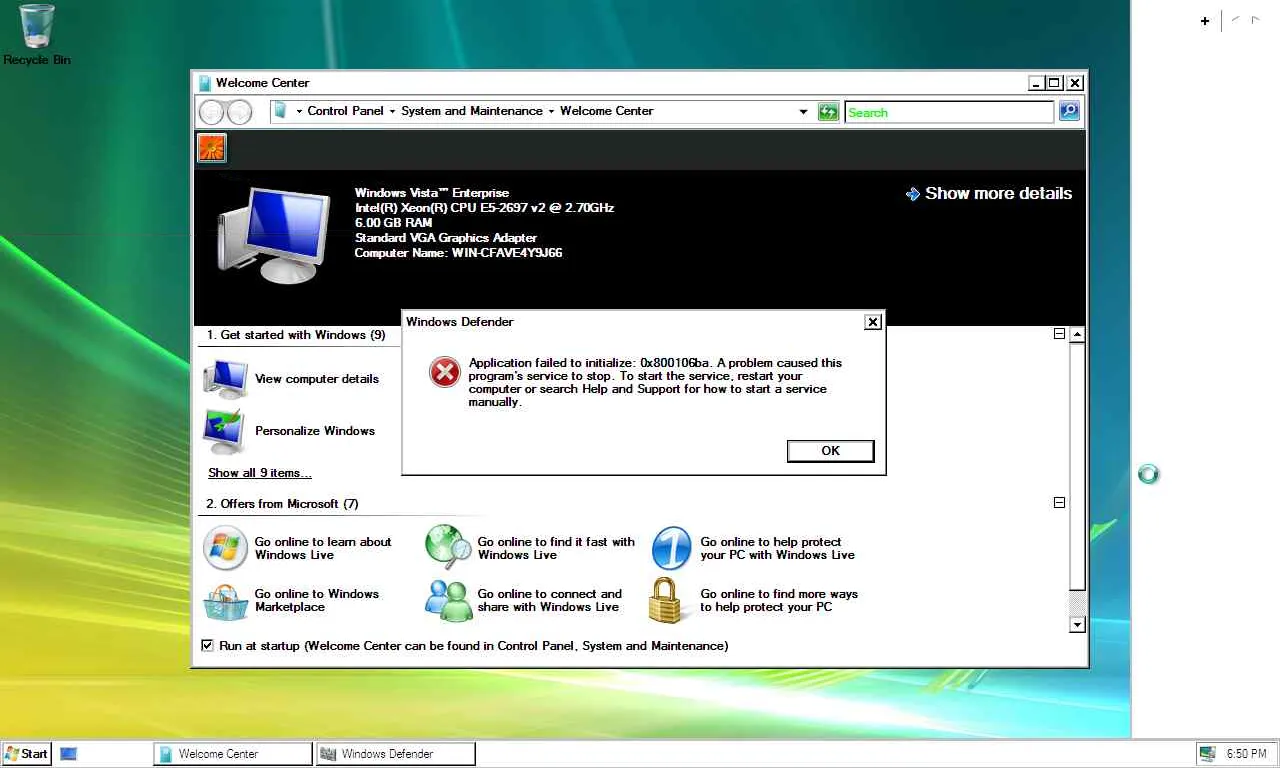This screenshot has height=768, width=1280.
Task: Open the Recycle Bin desktop icon
Action: pyautogui.click(x=37, y=34)
